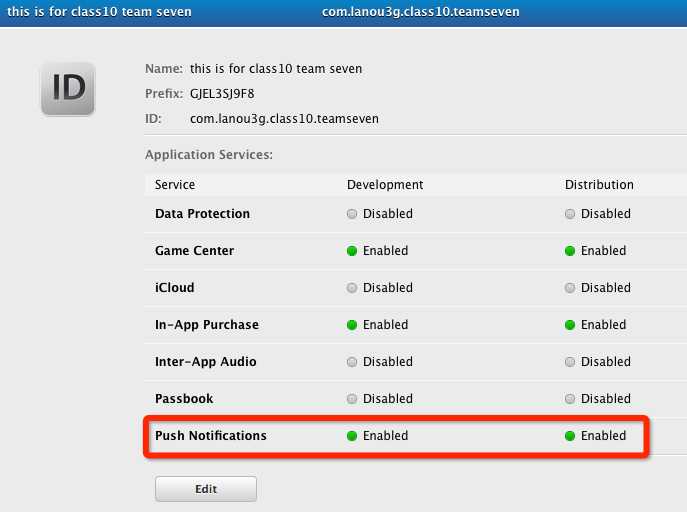
Task: Click the gray Inter-App Audio Distribution dot
Action: click(x=570, y=362)
